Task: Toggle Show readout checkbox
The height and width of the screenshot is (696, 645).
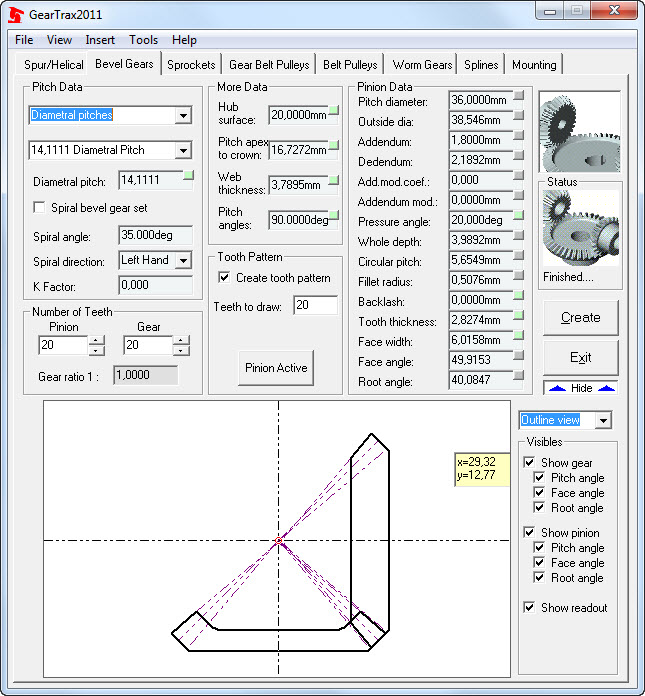Action: pos(529,607)
